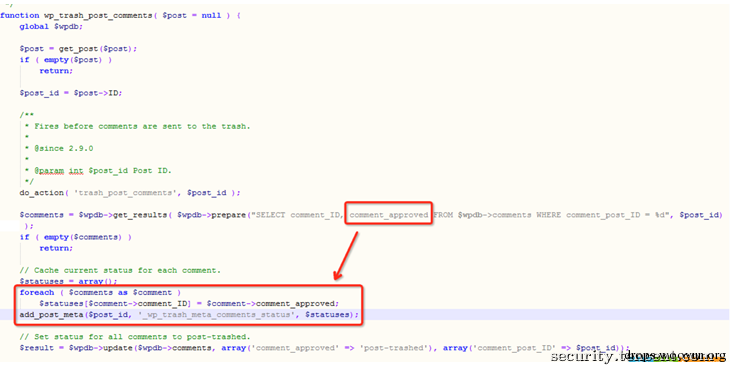Image resolution: width=730 pixels, height=367 pixels.
Task: Click the 'post-trashed' string in the update call
Action: [x=395, y=348]
